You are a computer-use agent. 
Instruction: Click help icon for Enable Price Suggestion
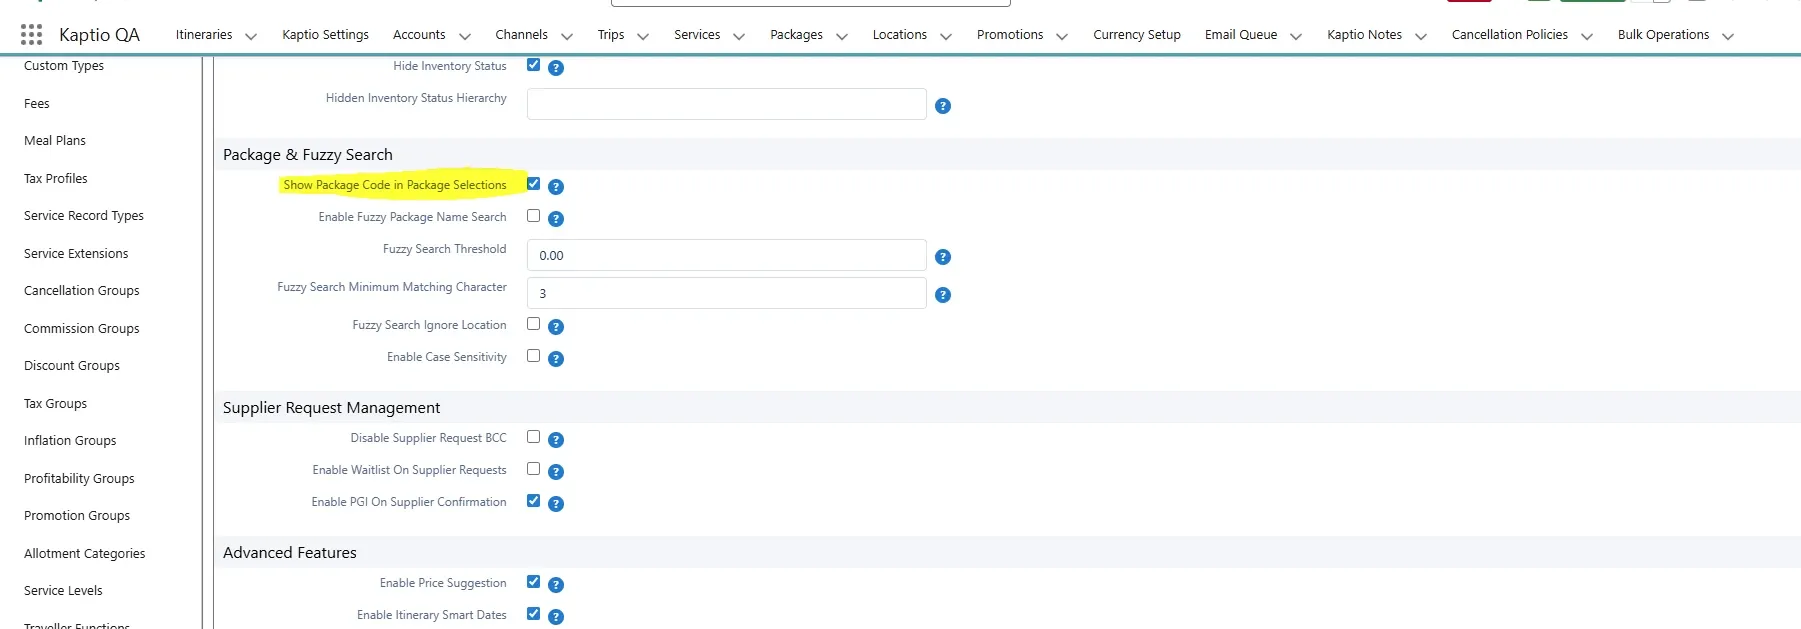pyautogui.click(x=556, y=585)
